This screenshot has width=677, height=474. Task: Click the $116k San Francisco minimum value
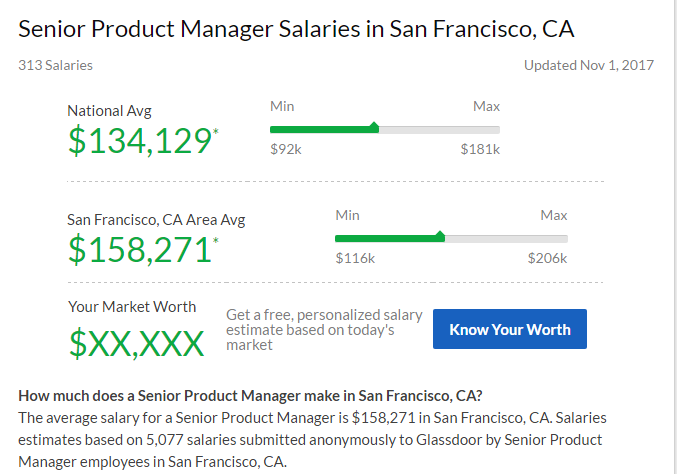coord(355,258)
